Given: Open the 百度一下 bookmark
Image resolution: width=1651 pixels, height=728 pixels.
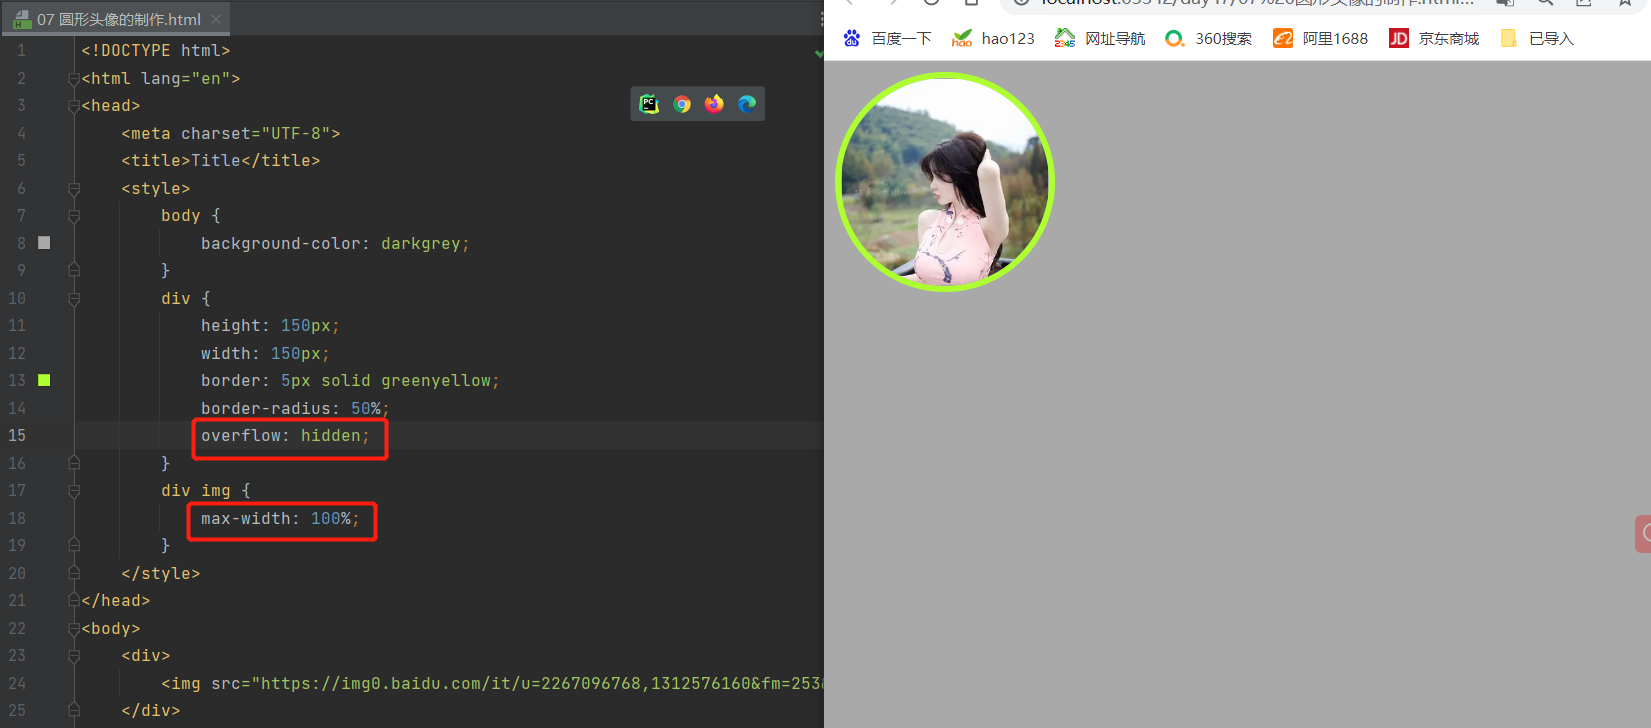Looking at the screenshot, I should [887, 38].
